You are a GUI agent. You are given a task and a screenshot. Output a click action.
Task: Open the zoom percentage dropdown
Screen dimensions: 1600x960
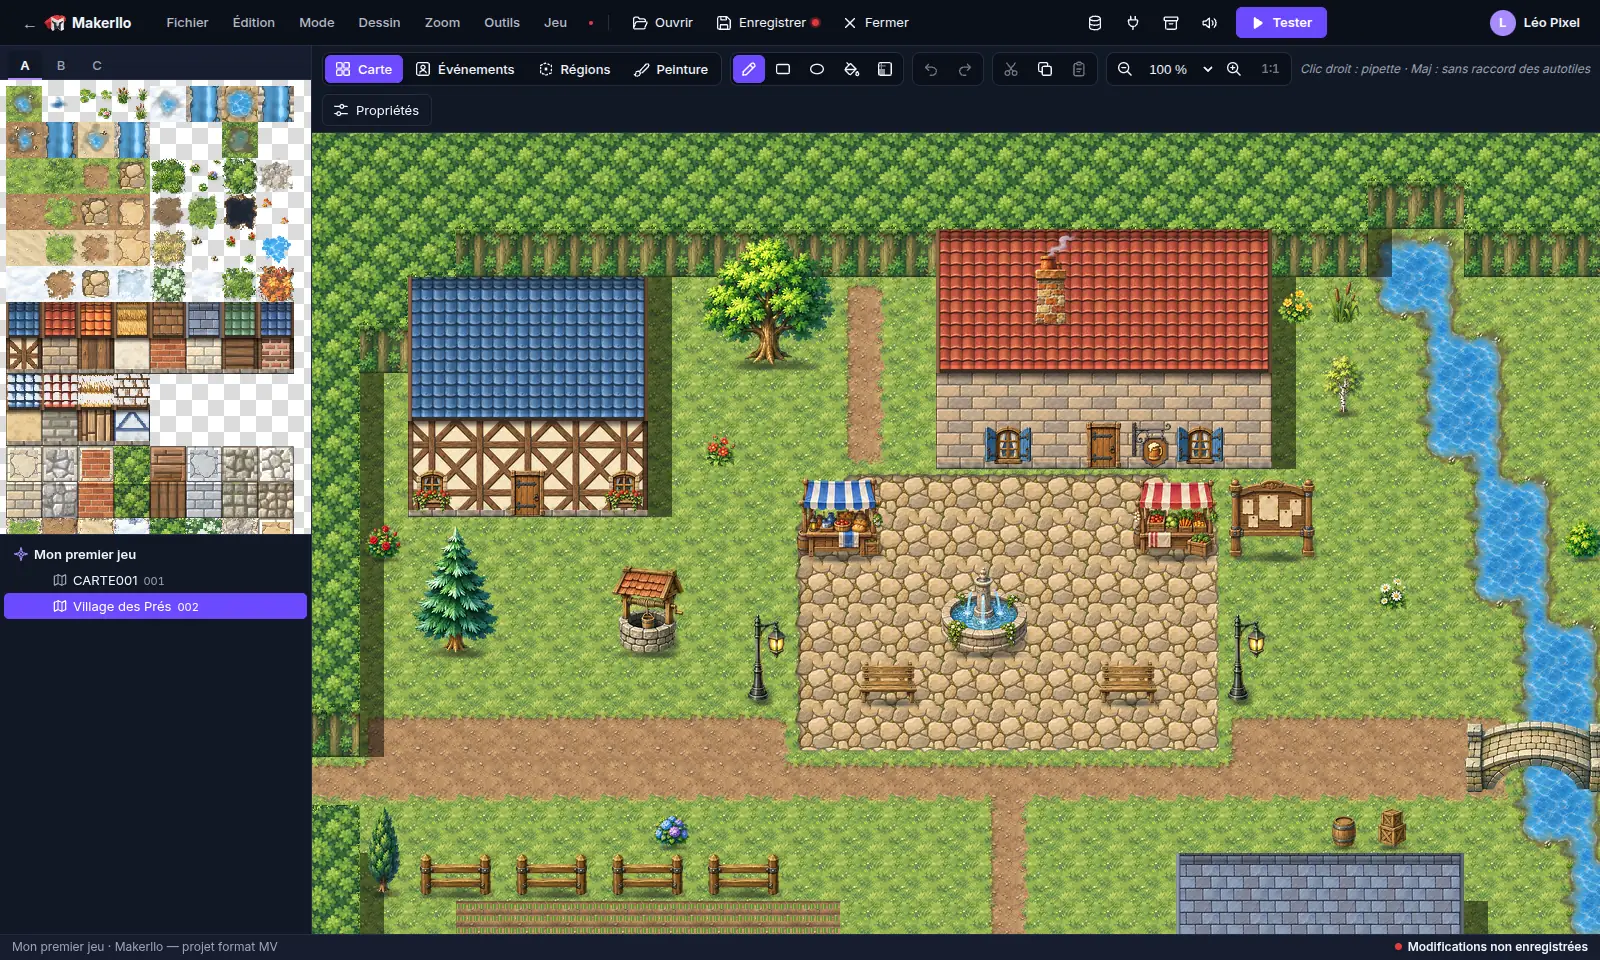click(1180, 69)
